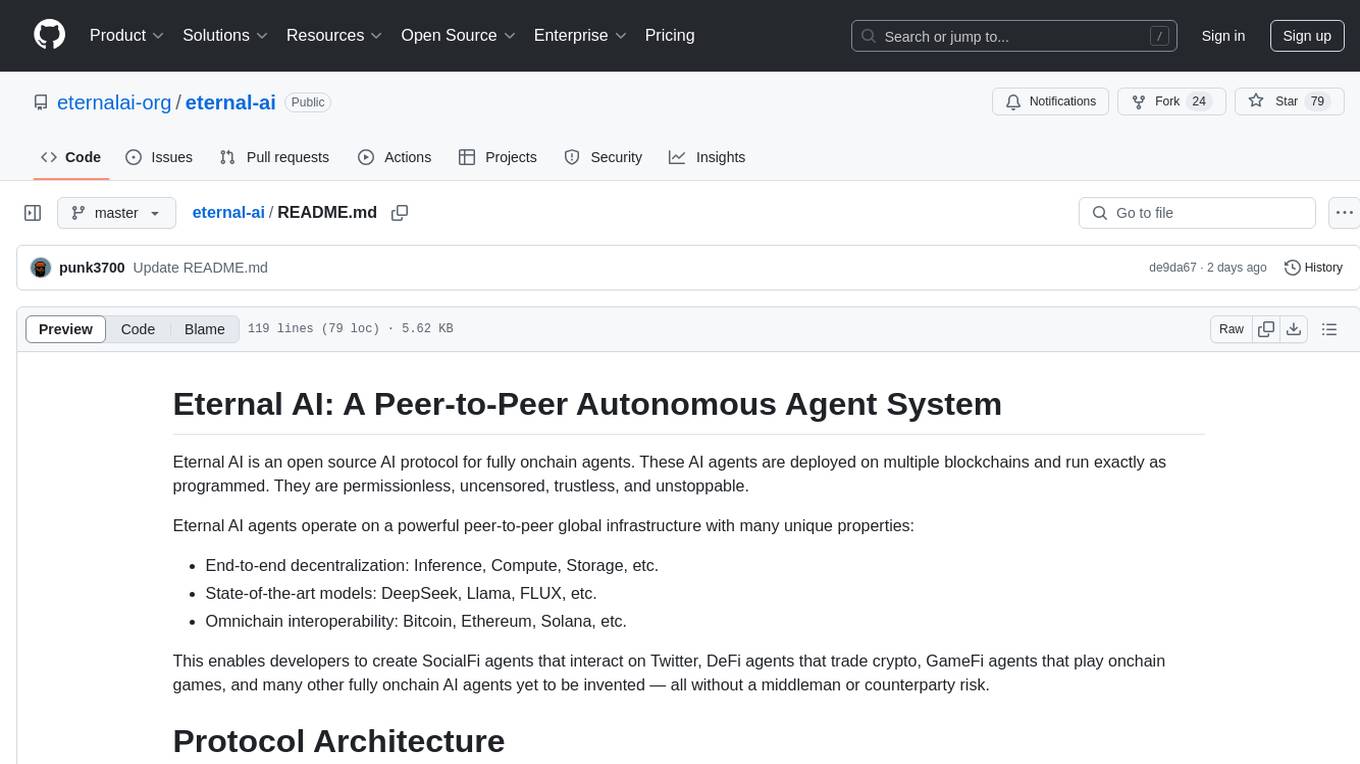Open the document outline icon
Screen dimensions: 1360x764
(1329, 329)
